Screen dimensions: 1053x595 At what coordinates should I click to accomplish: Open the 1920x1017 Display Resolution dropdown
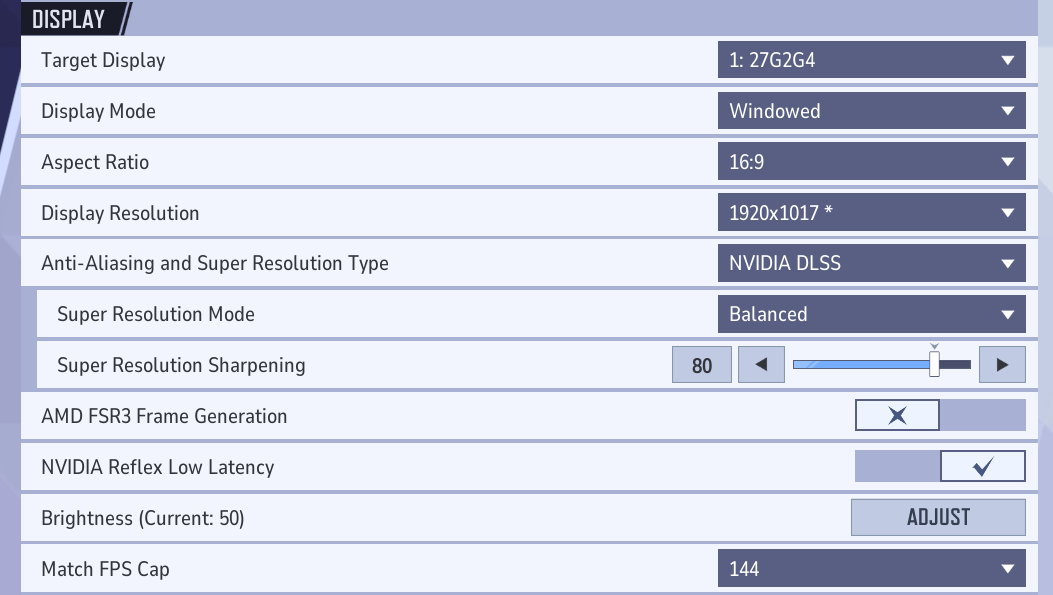tap(870, 213)
